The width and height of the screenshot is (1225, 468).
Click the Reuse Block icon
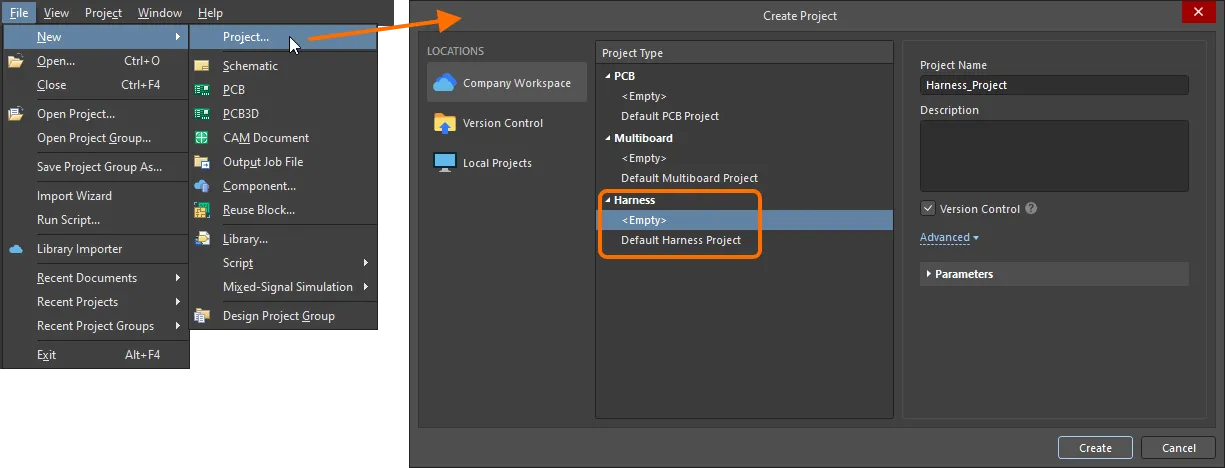pos(202,210)
